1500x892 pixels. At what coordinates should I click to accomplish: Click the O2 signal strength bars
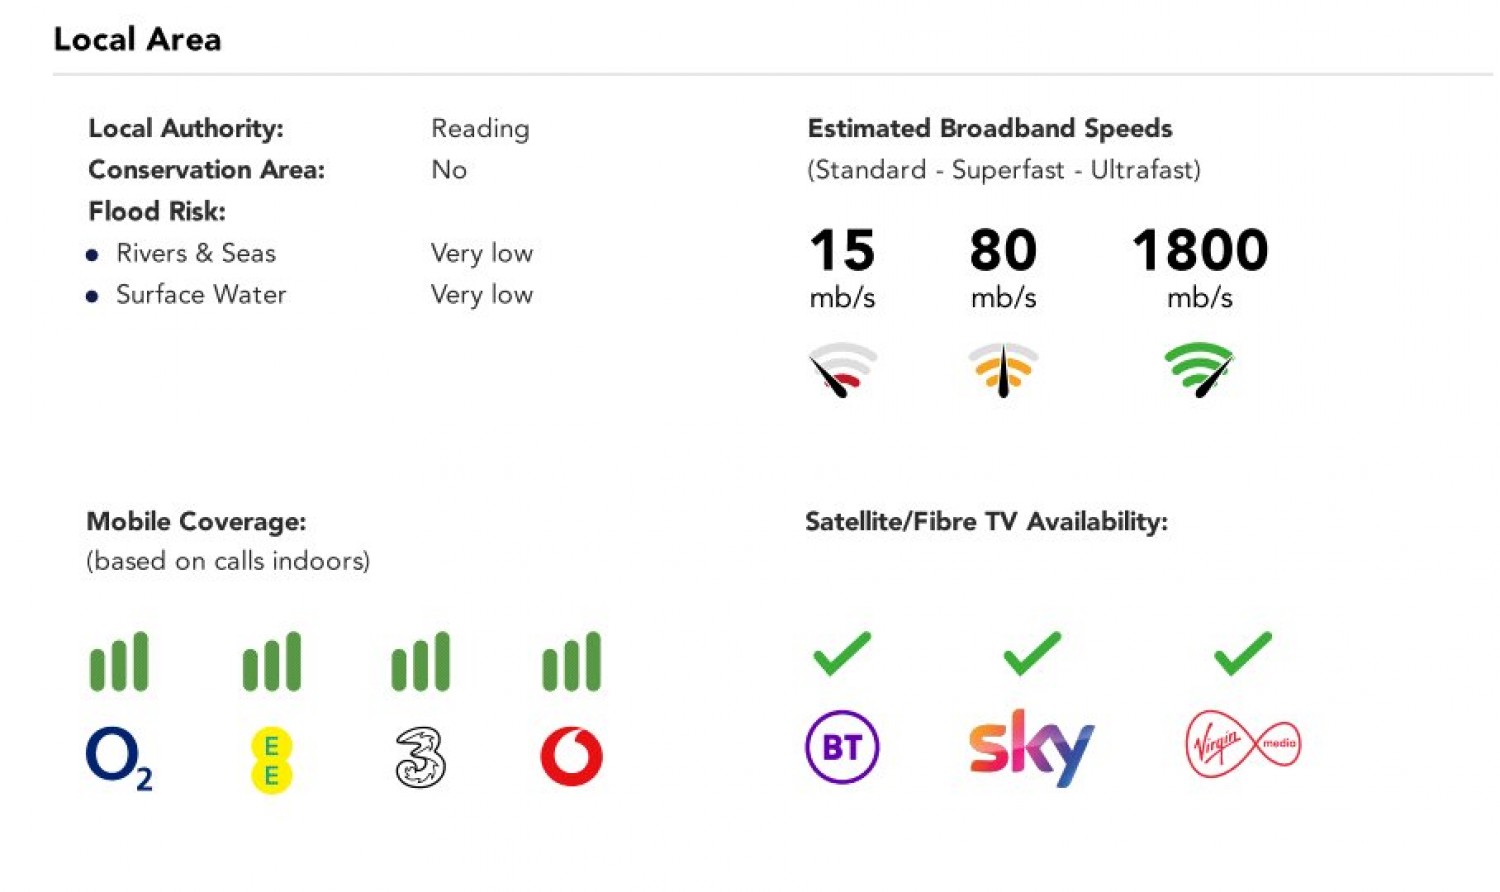(119, 662)
